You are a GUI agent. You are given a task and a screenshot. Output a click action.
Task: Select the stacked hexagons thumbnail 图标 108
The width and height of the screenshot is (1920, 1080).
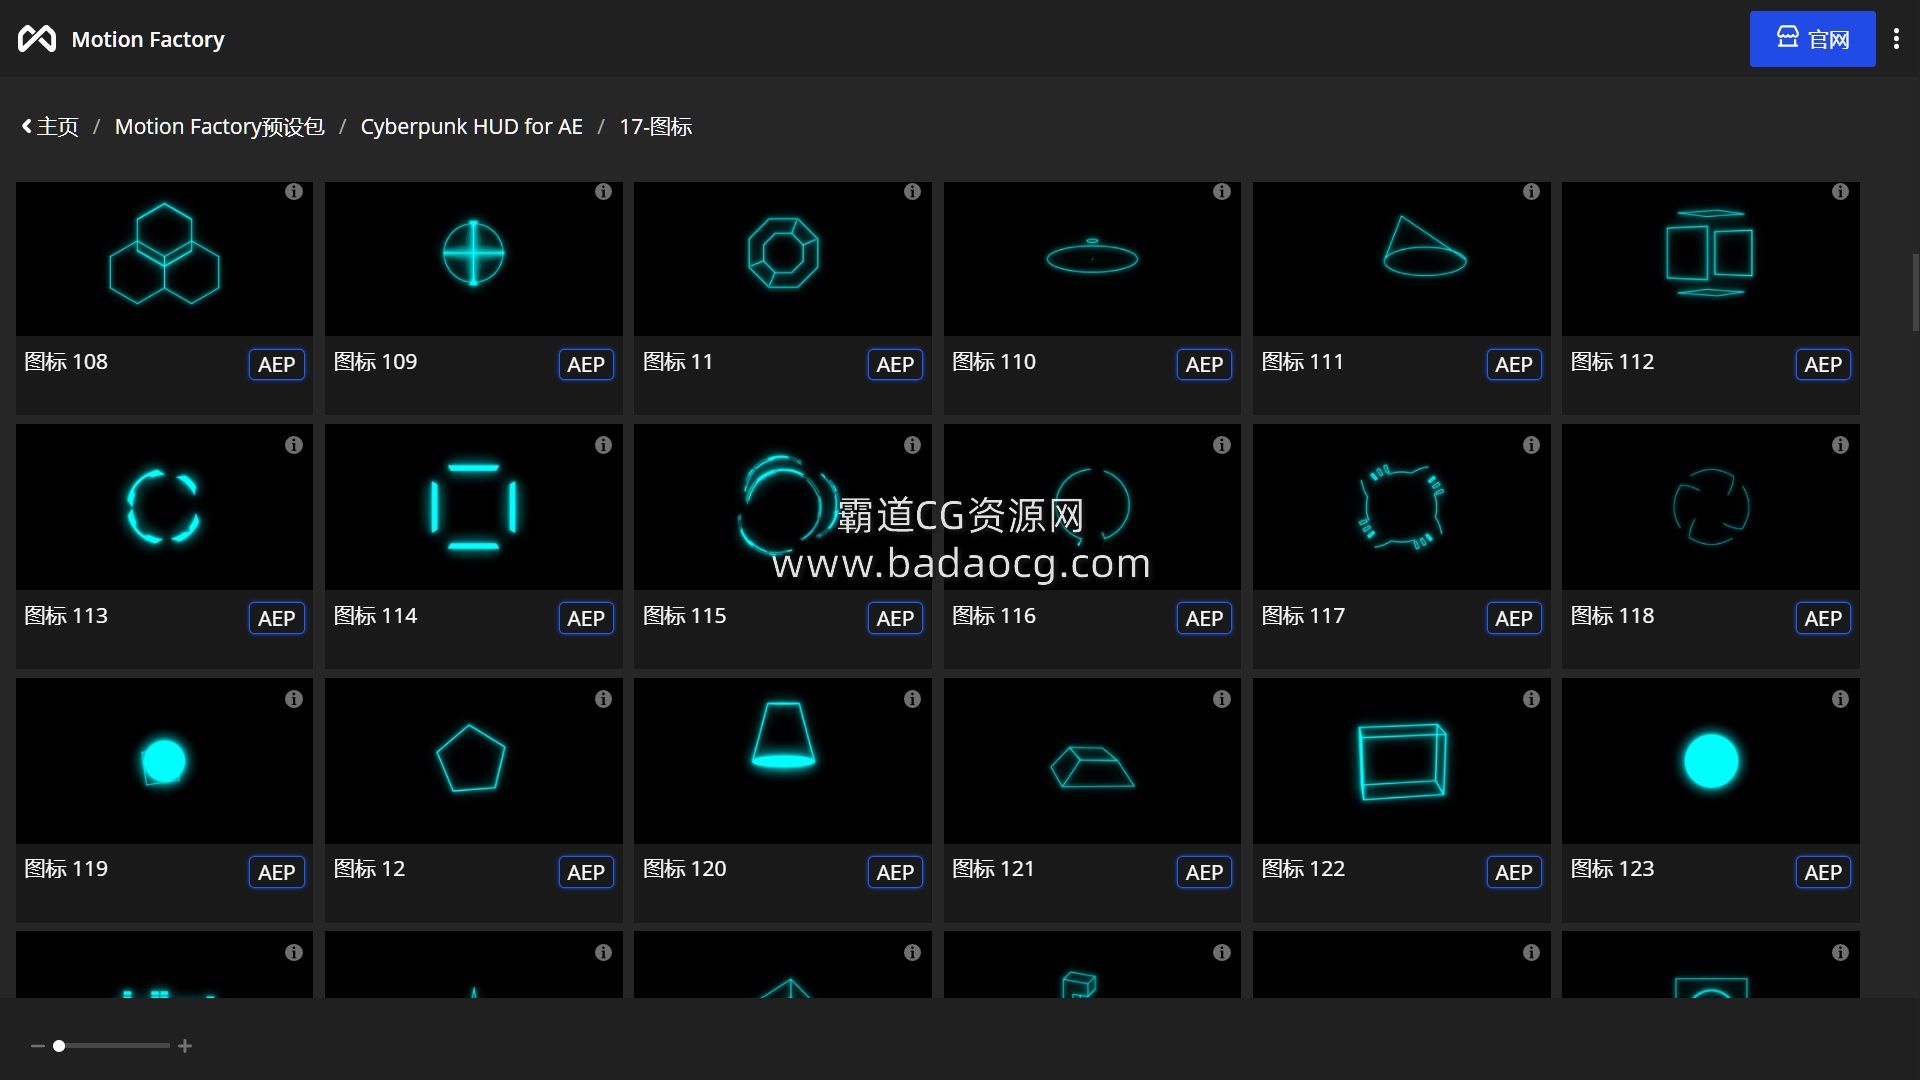[164, 258]
